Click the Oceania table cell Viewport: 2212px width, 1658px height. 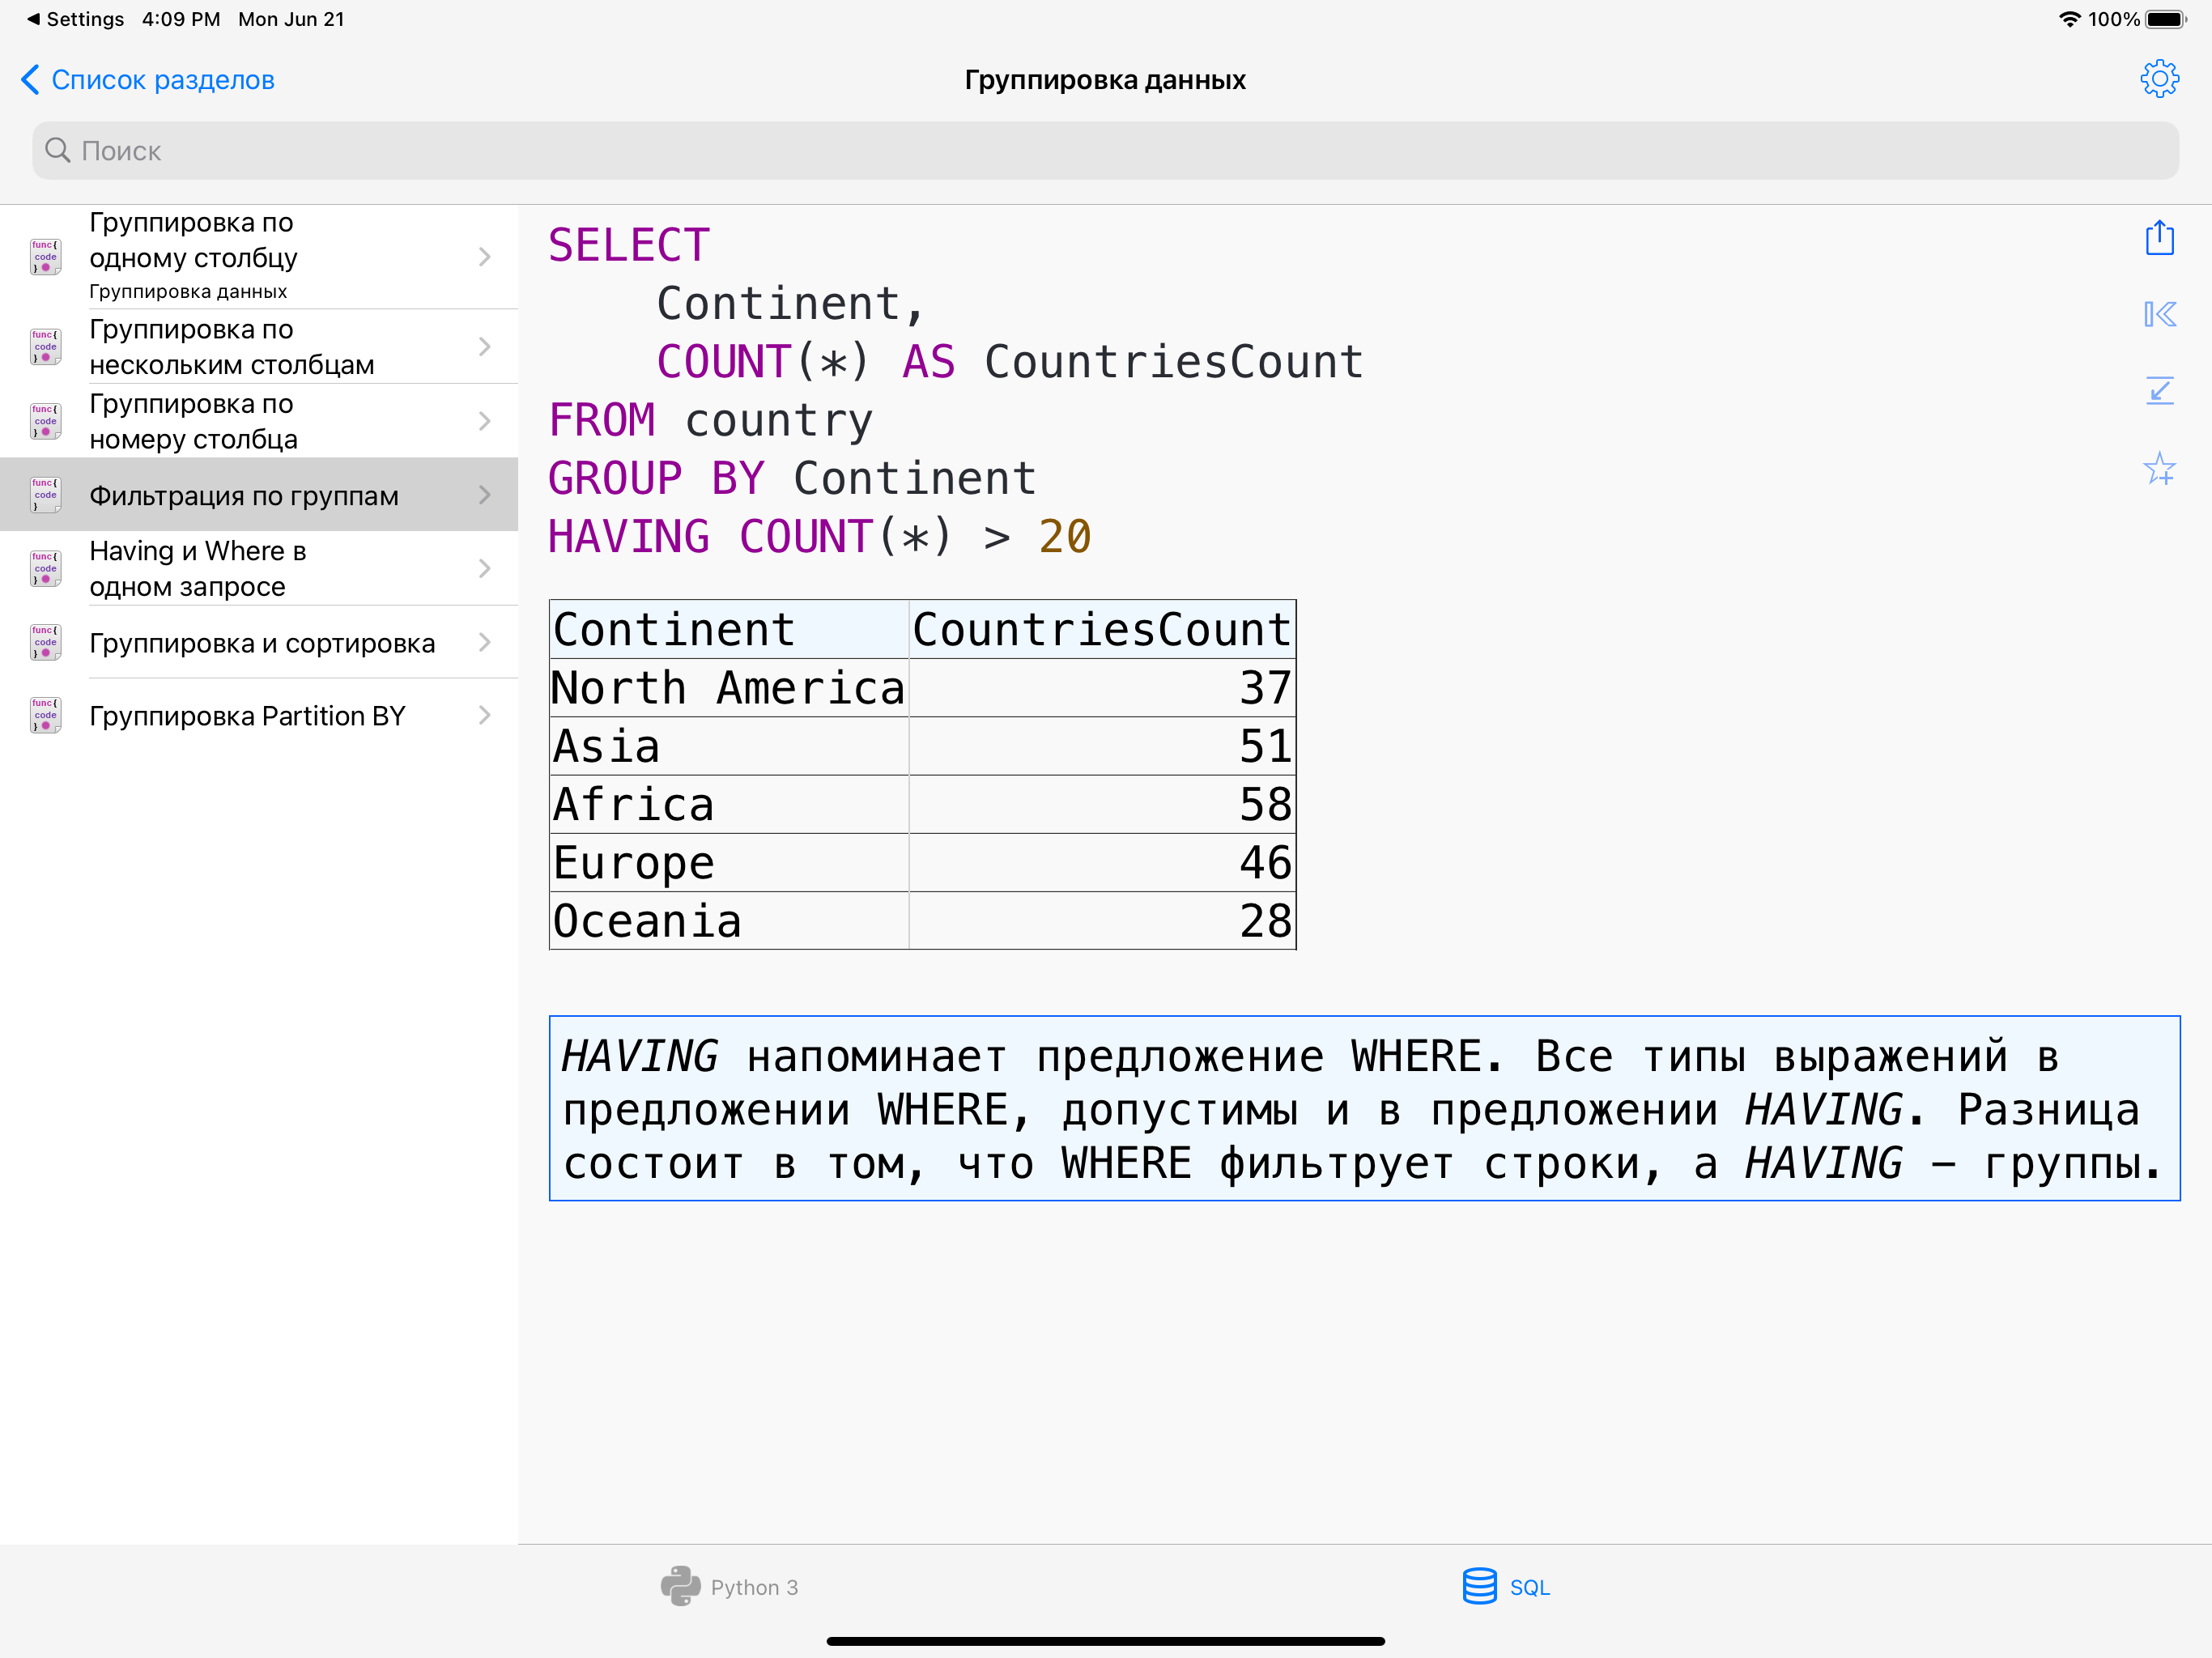coord(729,920)
